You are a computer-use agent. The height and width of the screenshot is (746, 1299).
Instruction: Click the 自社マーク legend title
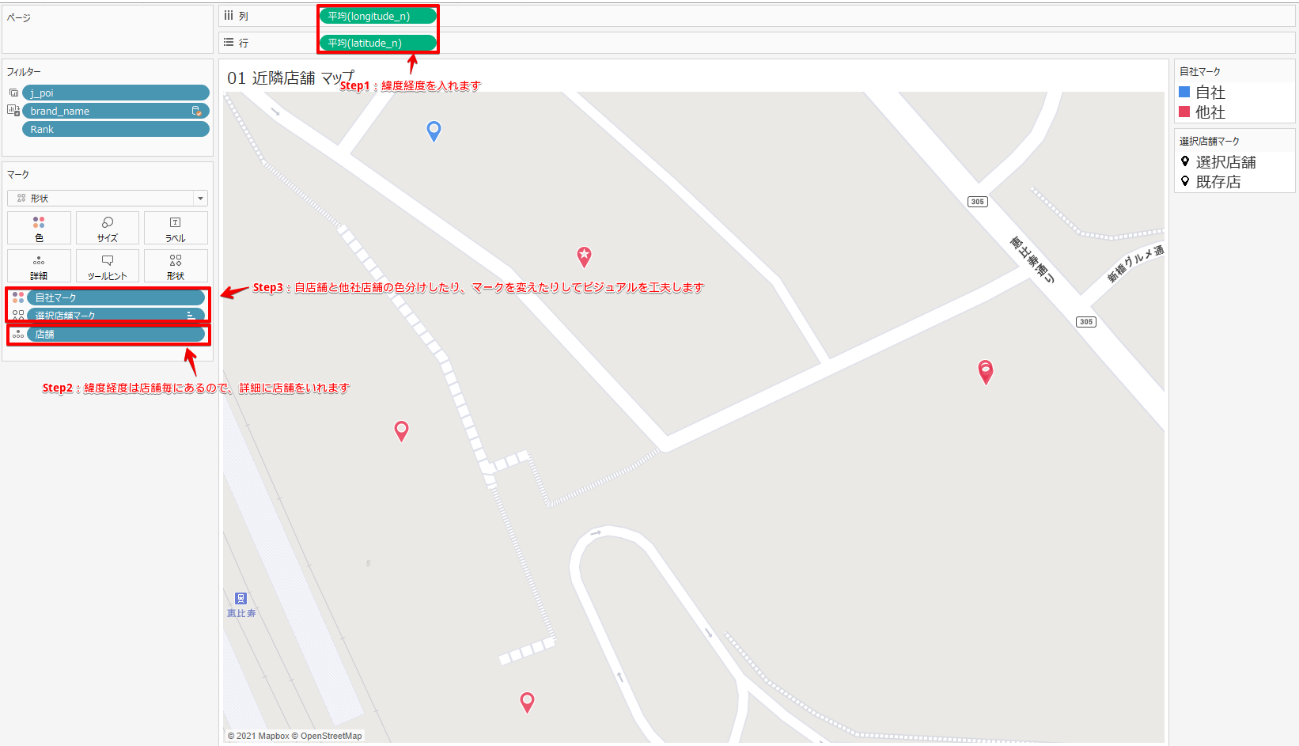[x=1199, y=72]
